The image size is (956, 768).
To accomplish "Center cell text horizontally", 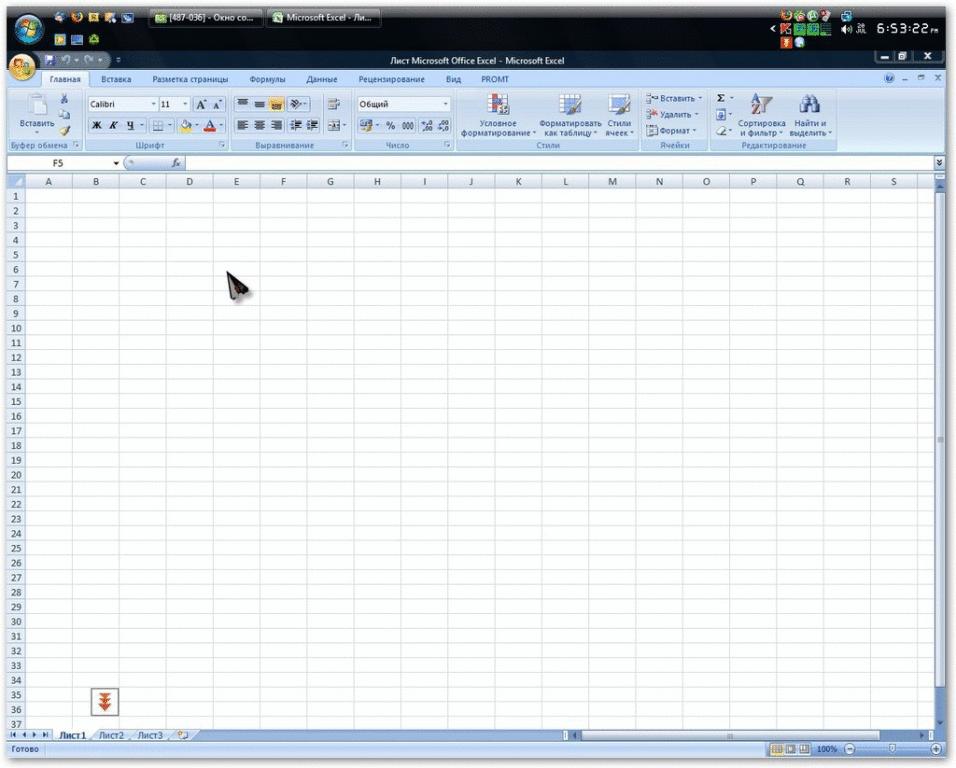I will click(259, 125).
